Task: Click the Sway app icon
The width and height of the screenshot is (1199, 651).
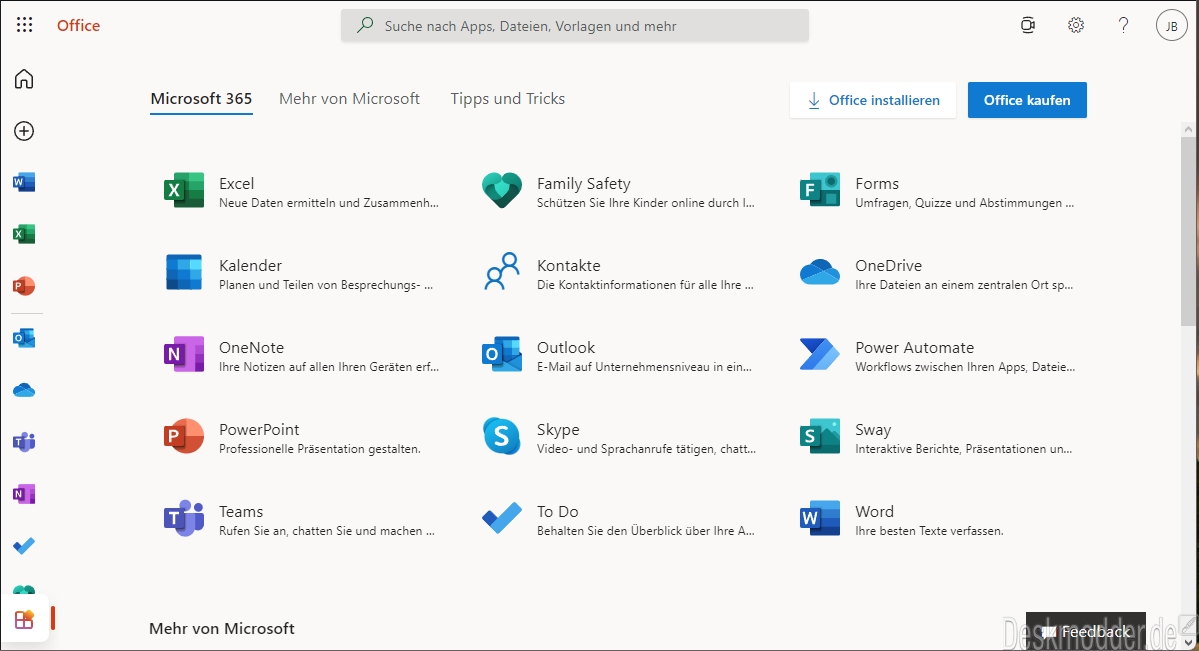Action: click(x=820, y=436)
